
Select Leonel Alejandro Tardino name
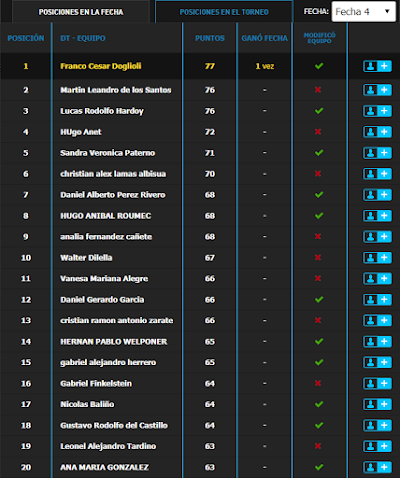point(108,446)
